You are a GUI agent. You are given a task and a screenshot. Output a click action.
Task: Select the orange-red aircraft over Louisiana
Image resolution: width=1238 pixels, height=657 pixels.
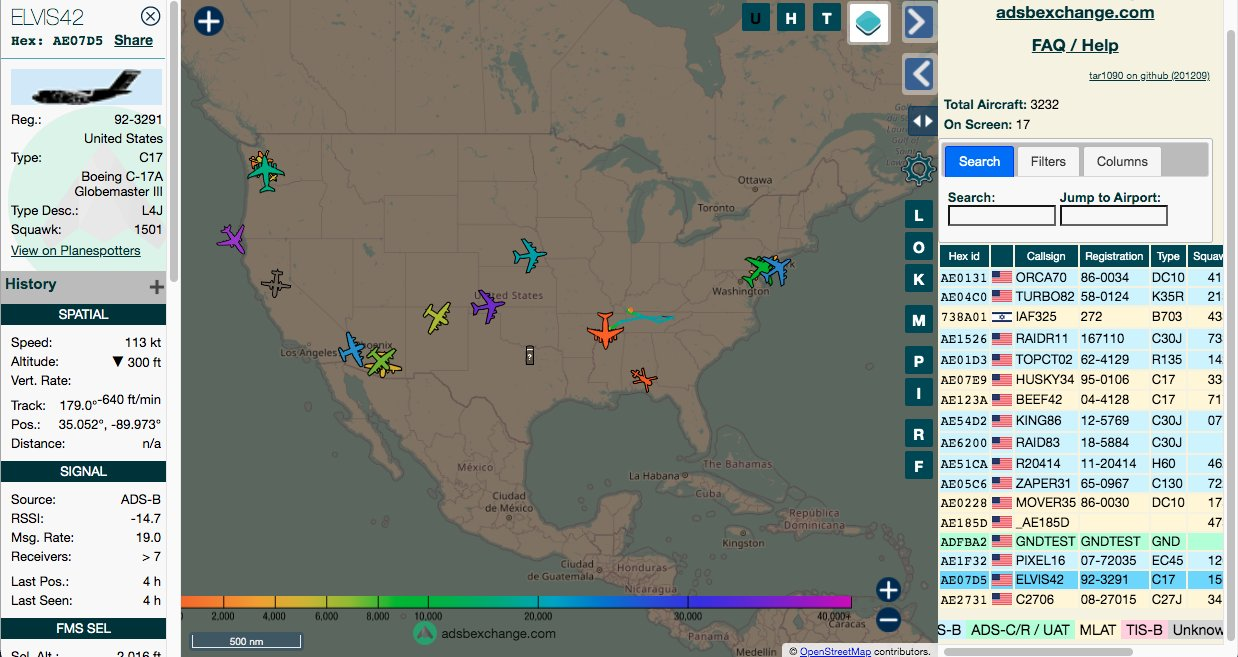click(644, 379)
